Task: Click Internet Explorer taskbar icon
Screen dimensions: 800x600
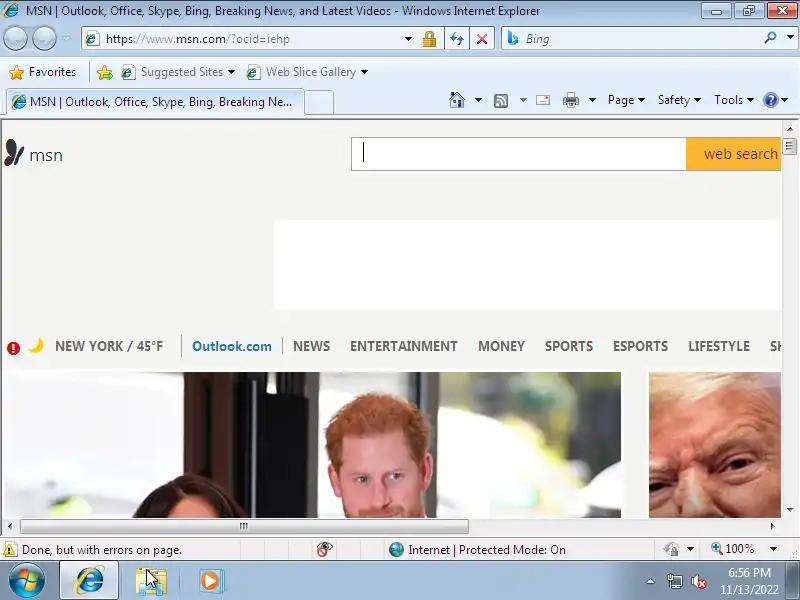Action: [90, 581]
